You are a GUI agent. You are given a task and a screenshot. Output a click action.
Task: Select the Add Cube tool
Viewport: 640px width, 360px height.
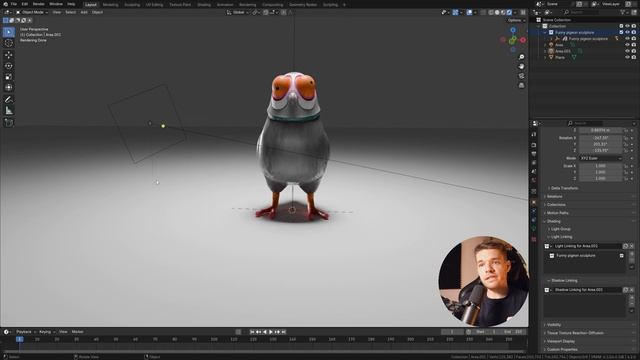[x=9, y=122]
